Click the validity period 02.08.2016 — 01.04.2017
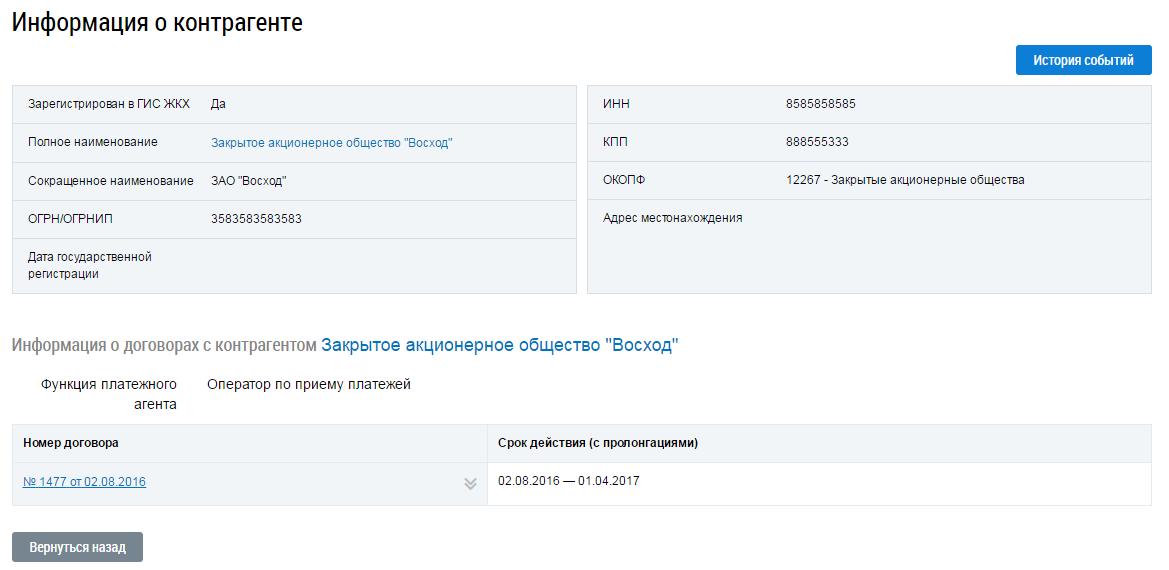Screen dimensions: 1169x570 click(x=568, y=481)
